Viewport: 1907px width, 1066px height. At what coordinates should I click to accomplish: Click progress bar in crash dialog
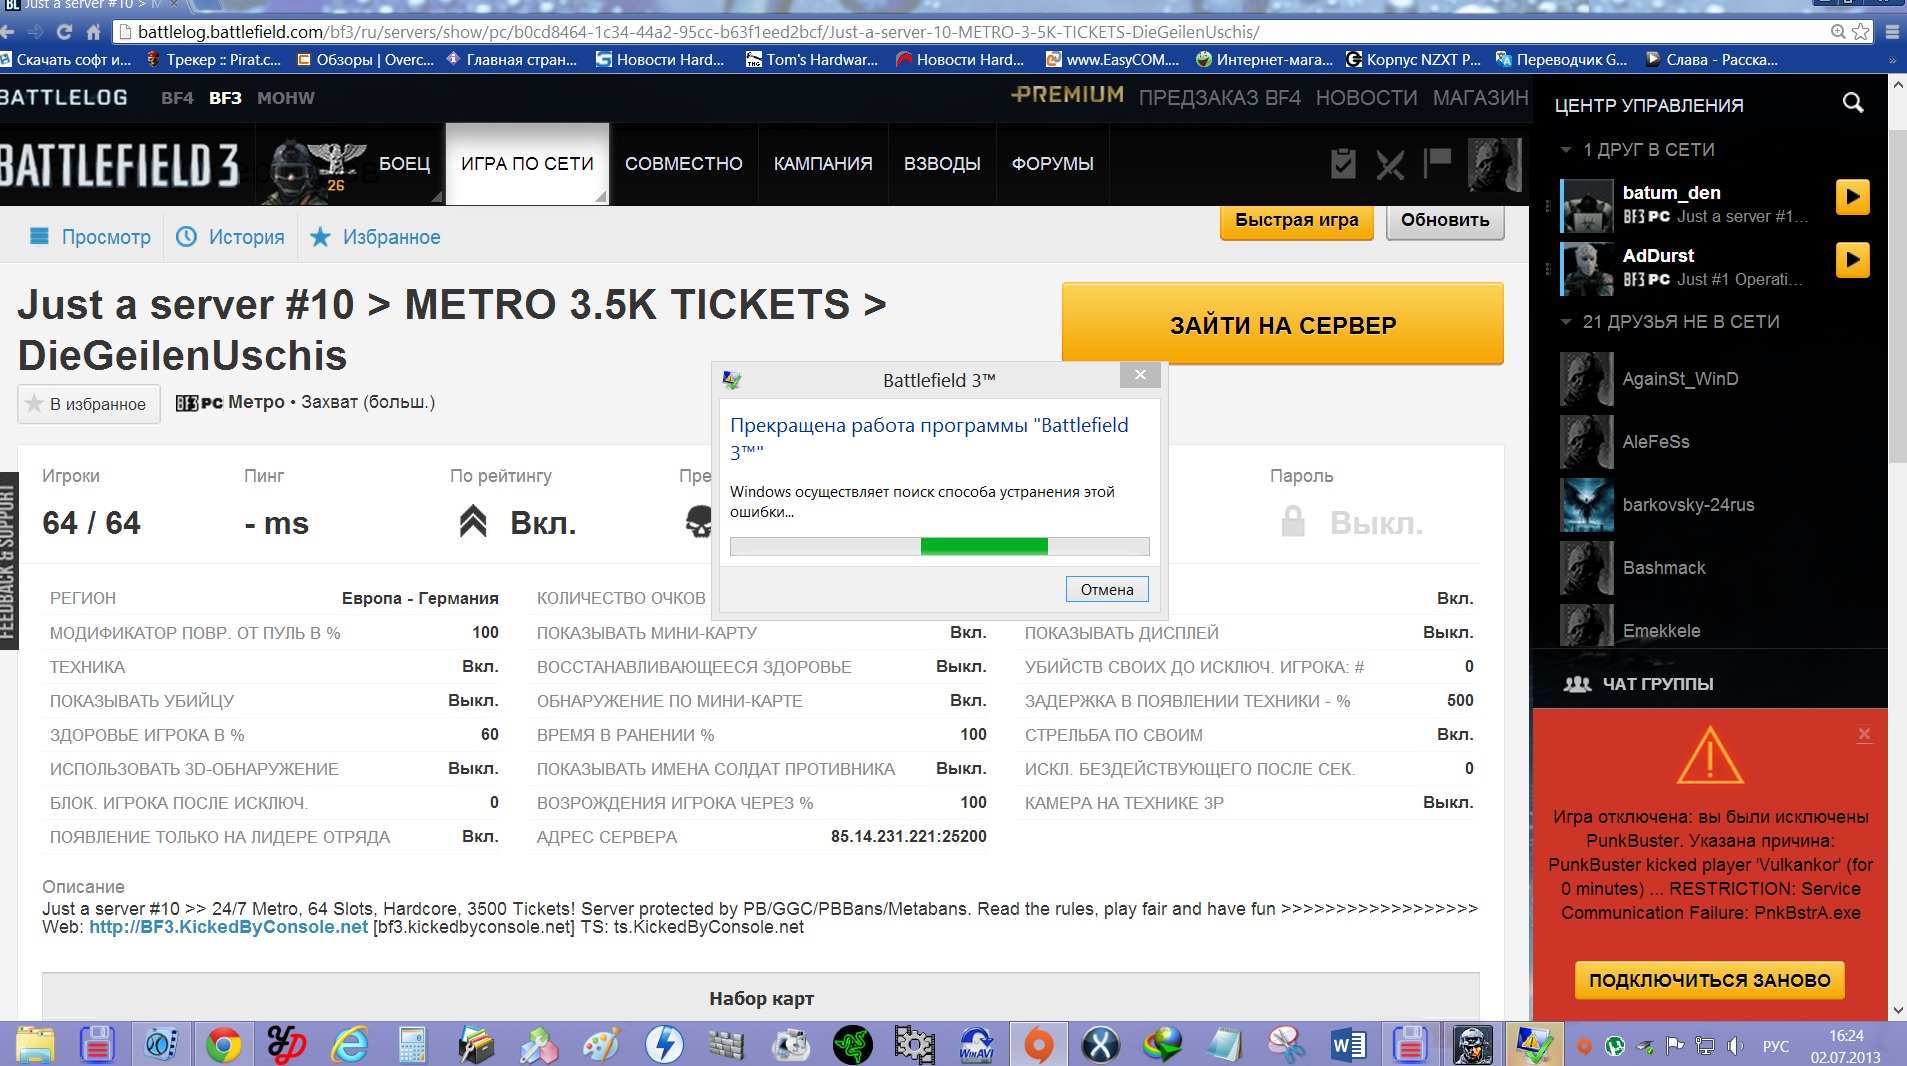[939, 546]
